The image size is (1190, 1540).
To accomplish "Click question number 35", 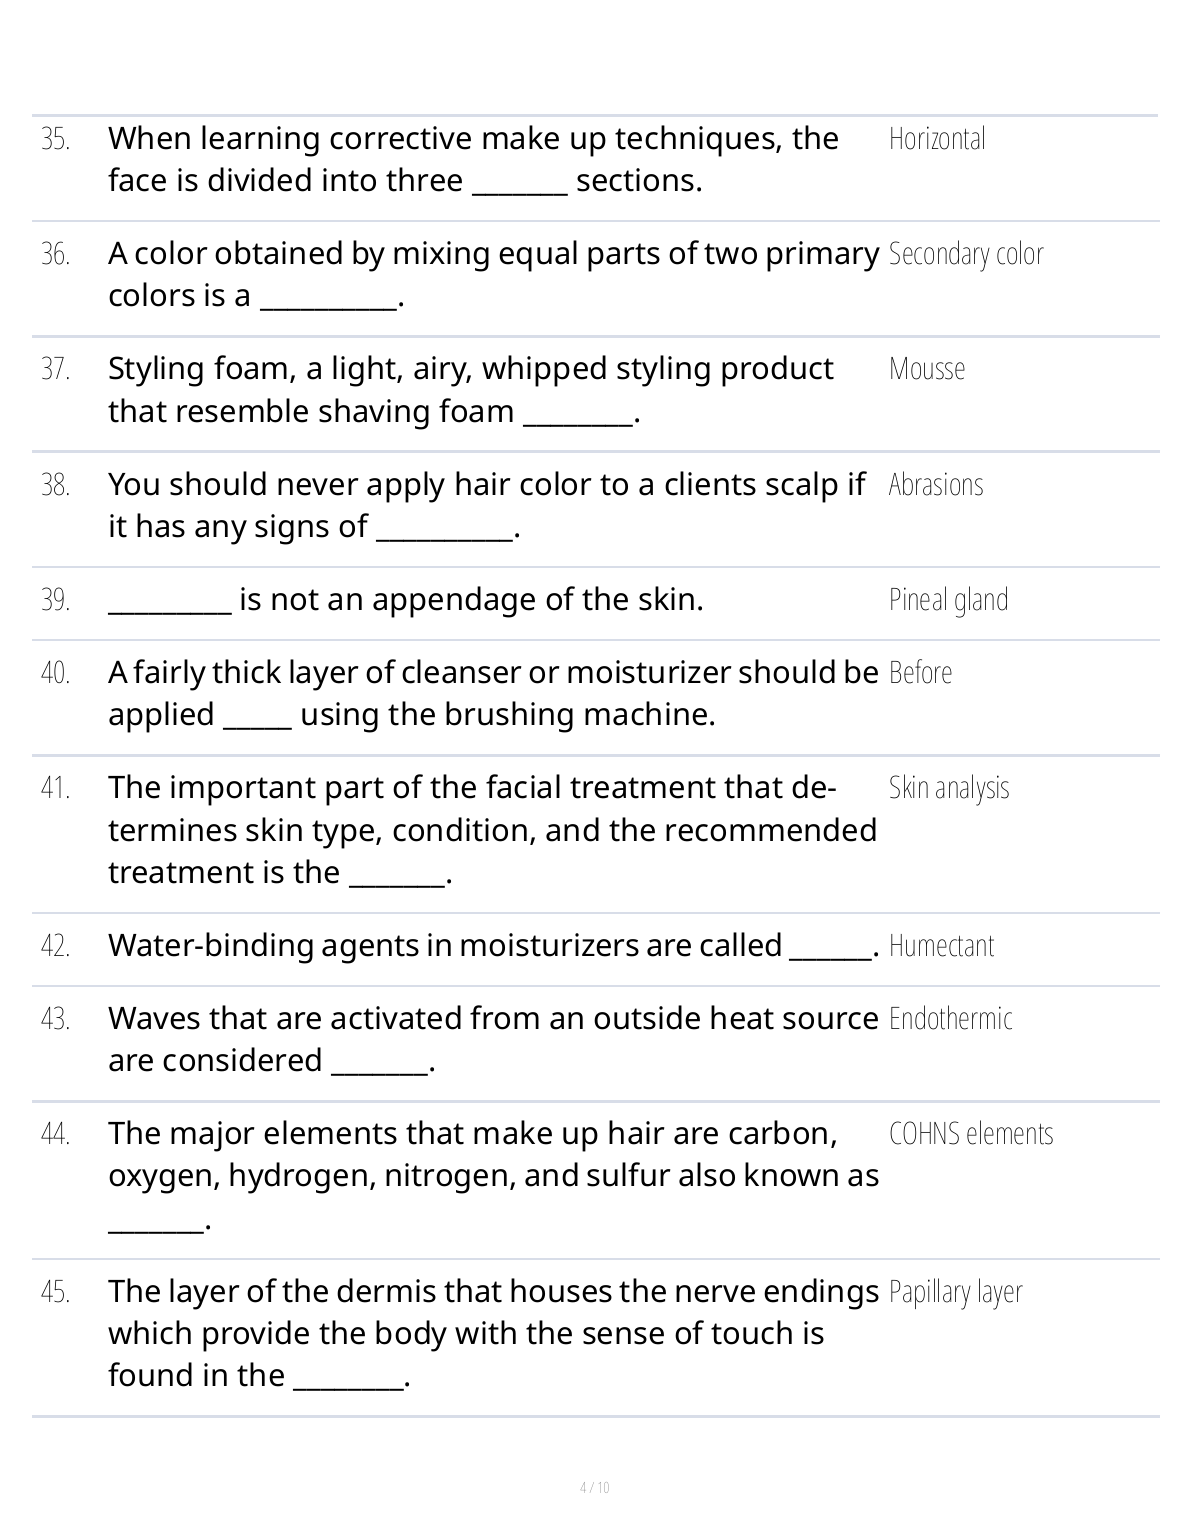I will (x=56, y=139).
